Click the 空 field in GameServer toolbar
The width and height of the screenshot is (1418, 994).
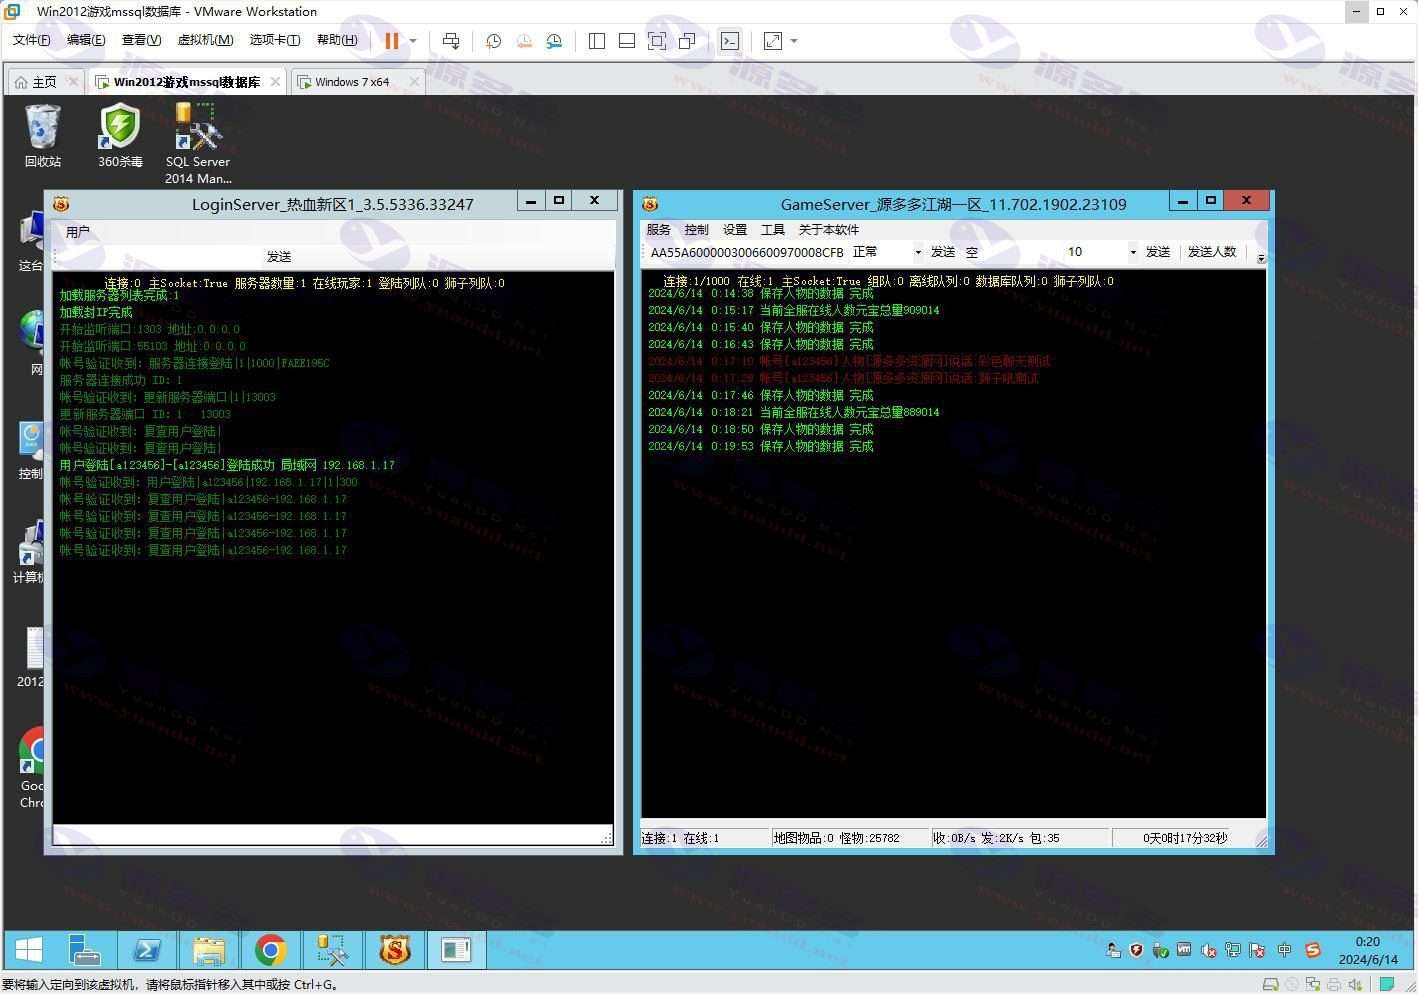pos(1010,252)
